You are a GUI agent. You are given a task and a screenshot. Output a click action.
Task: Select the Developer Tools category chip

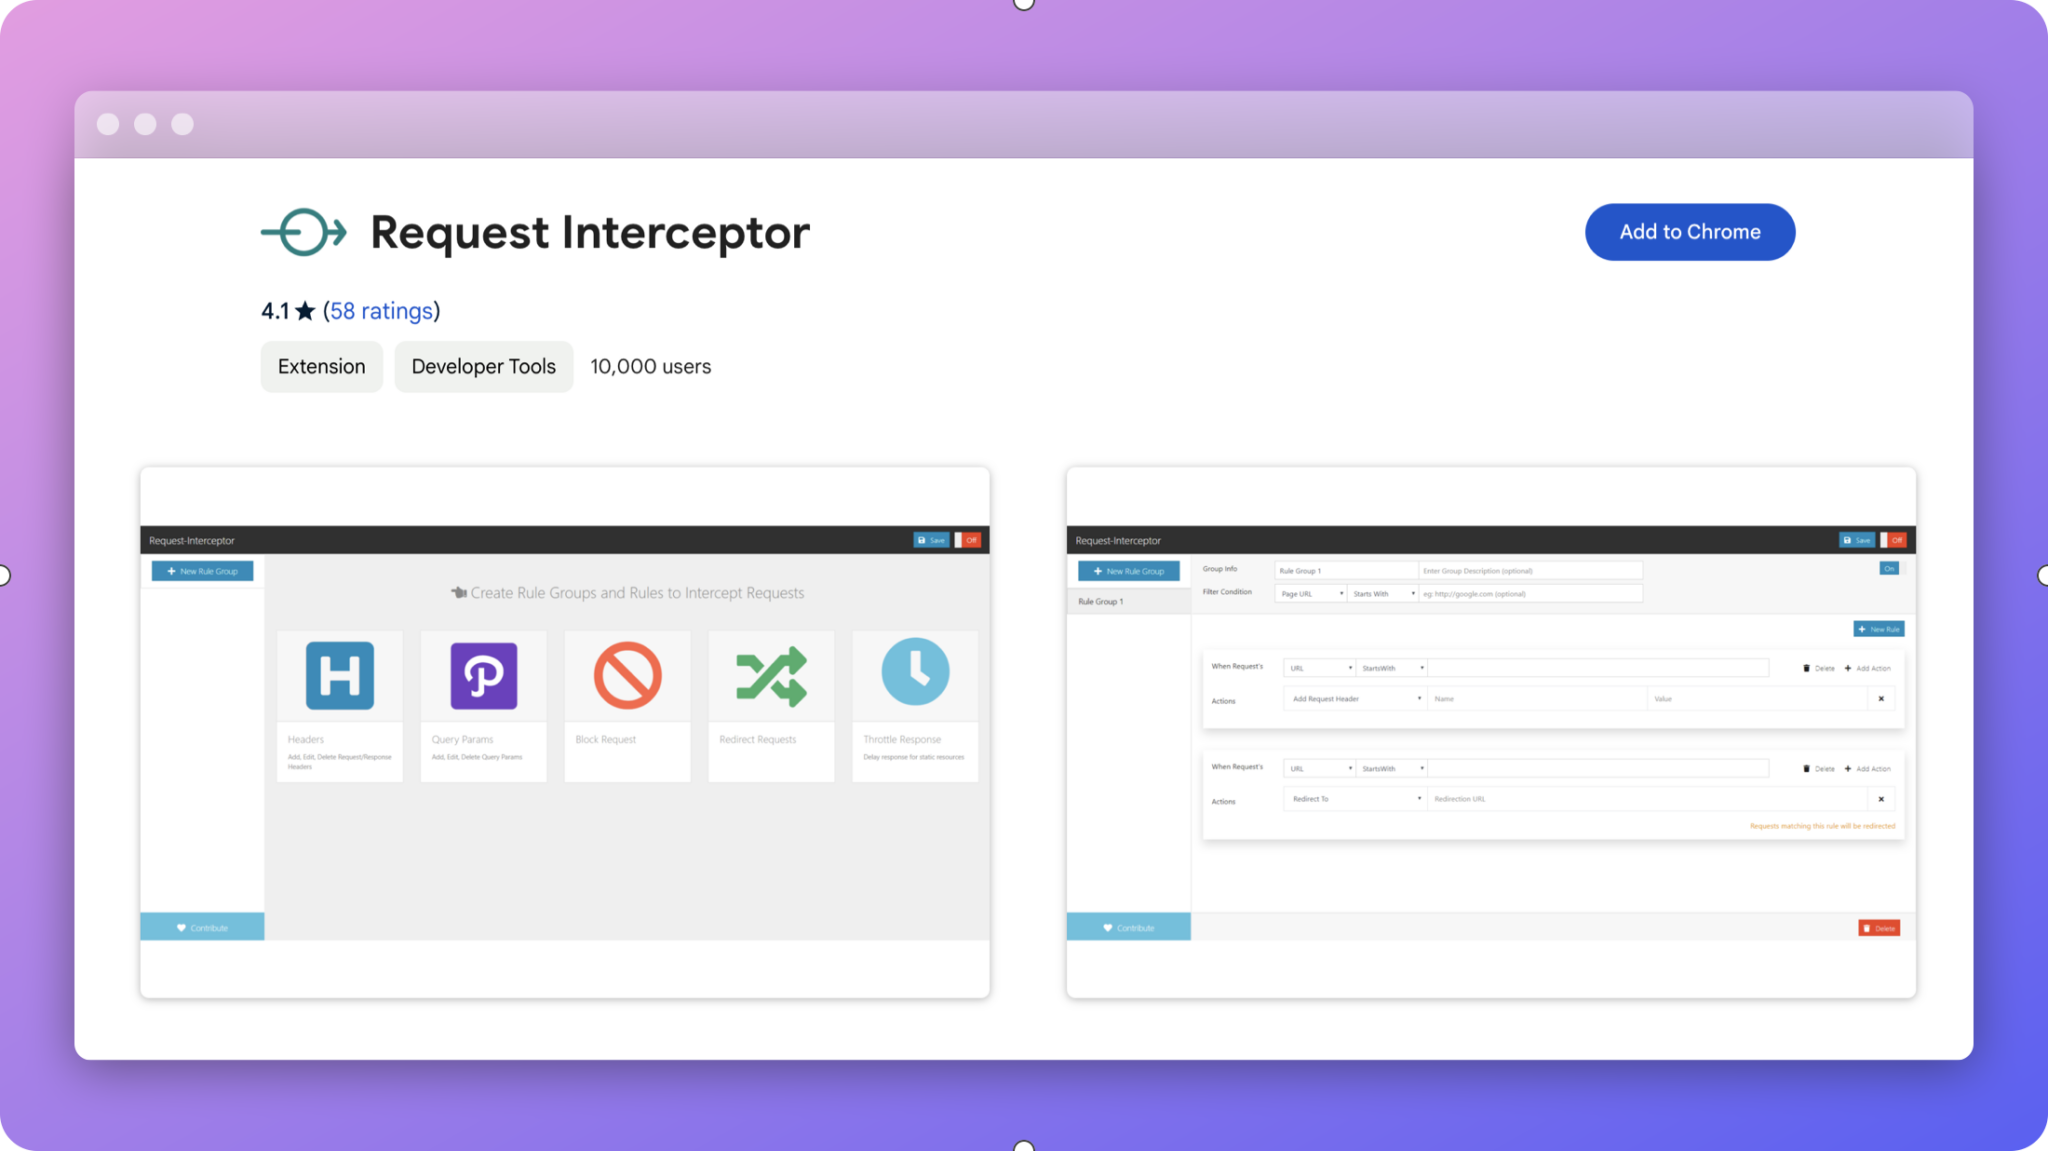(483, 366)
